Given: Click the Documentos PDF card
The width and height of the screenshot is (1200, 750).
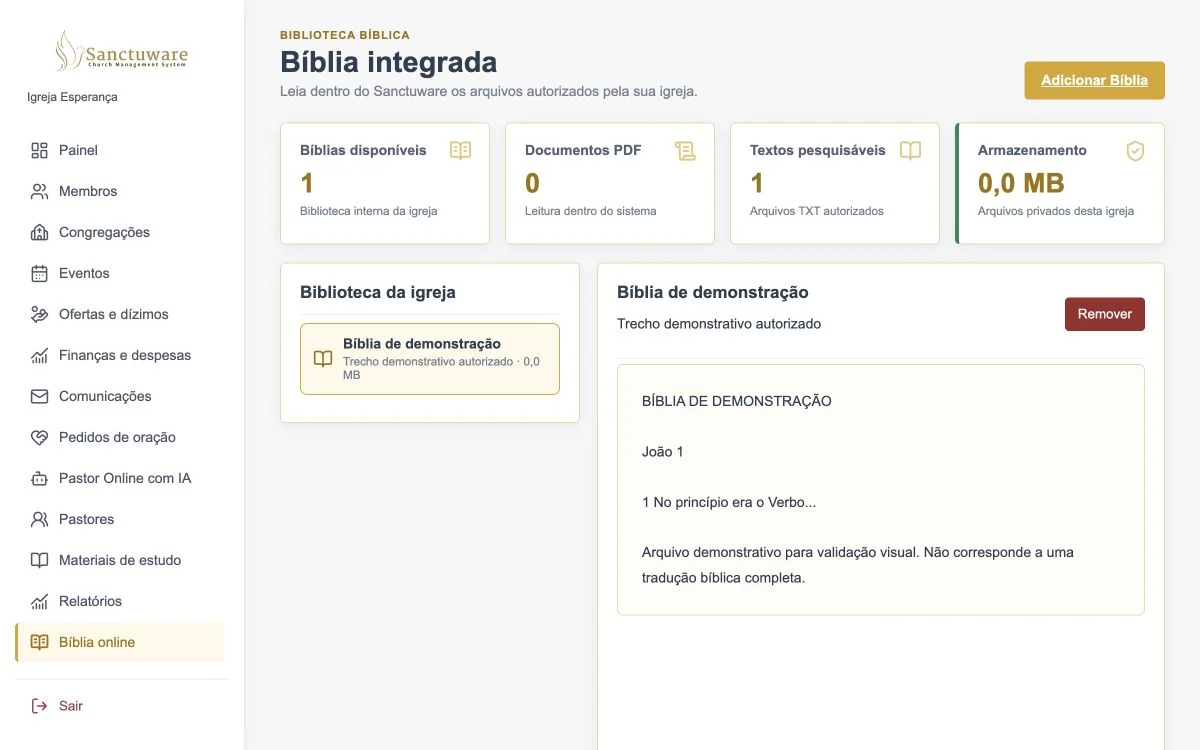Looking at the screenshot, I should pos(610,183).
